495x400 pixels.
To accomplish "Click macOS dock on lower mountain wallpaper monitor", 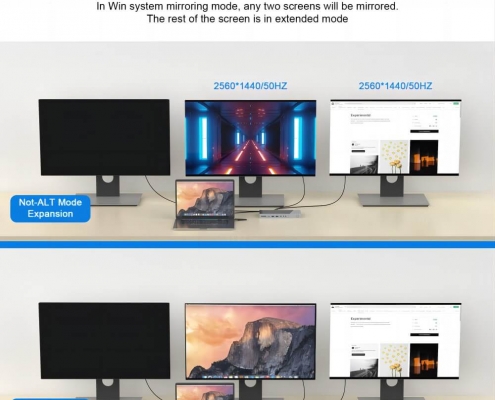I will click(250, 377).
